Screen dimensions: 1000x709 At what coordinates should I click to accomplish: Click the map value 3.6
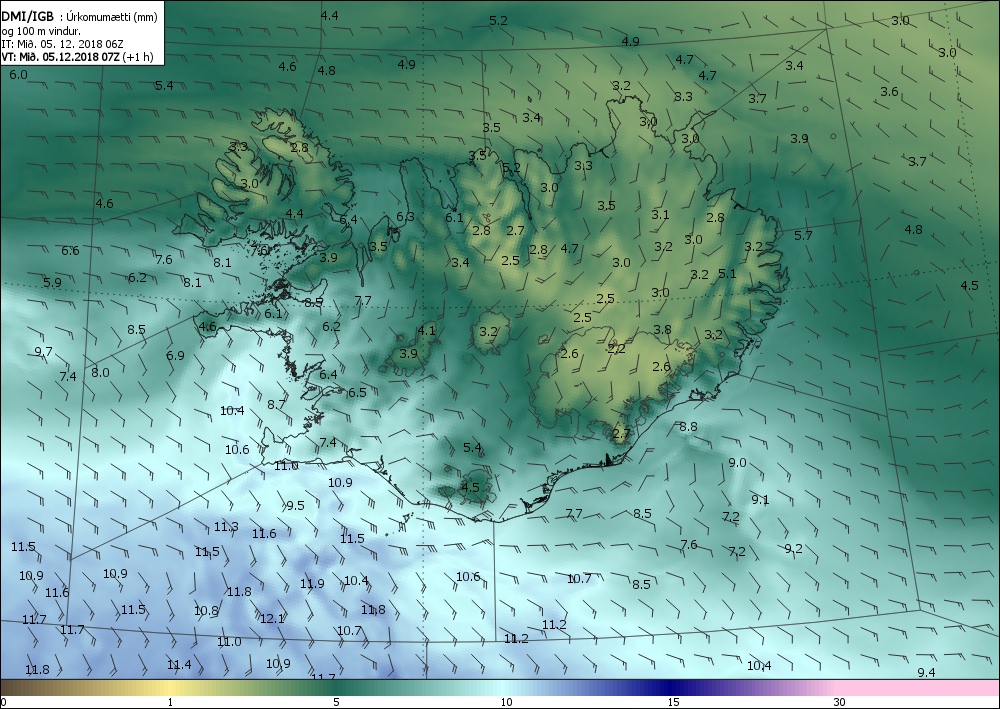[x=890, y=92]
